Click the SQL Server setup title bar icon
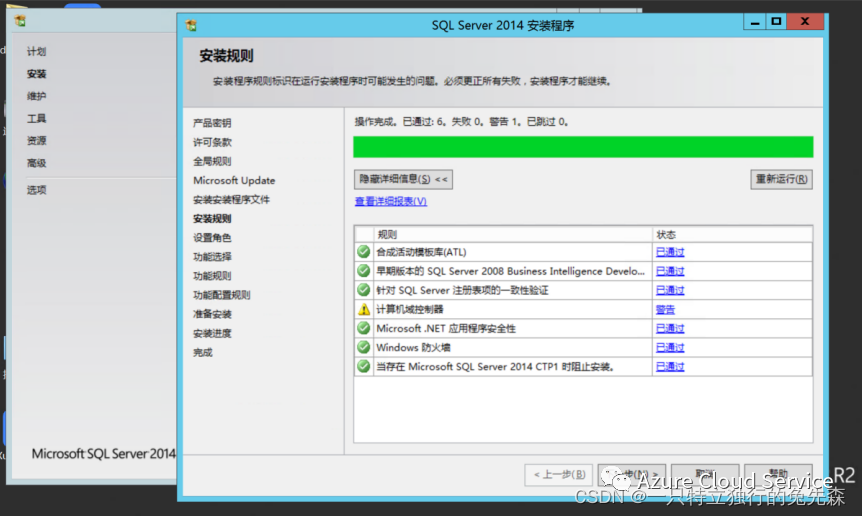 pos(191,25)
